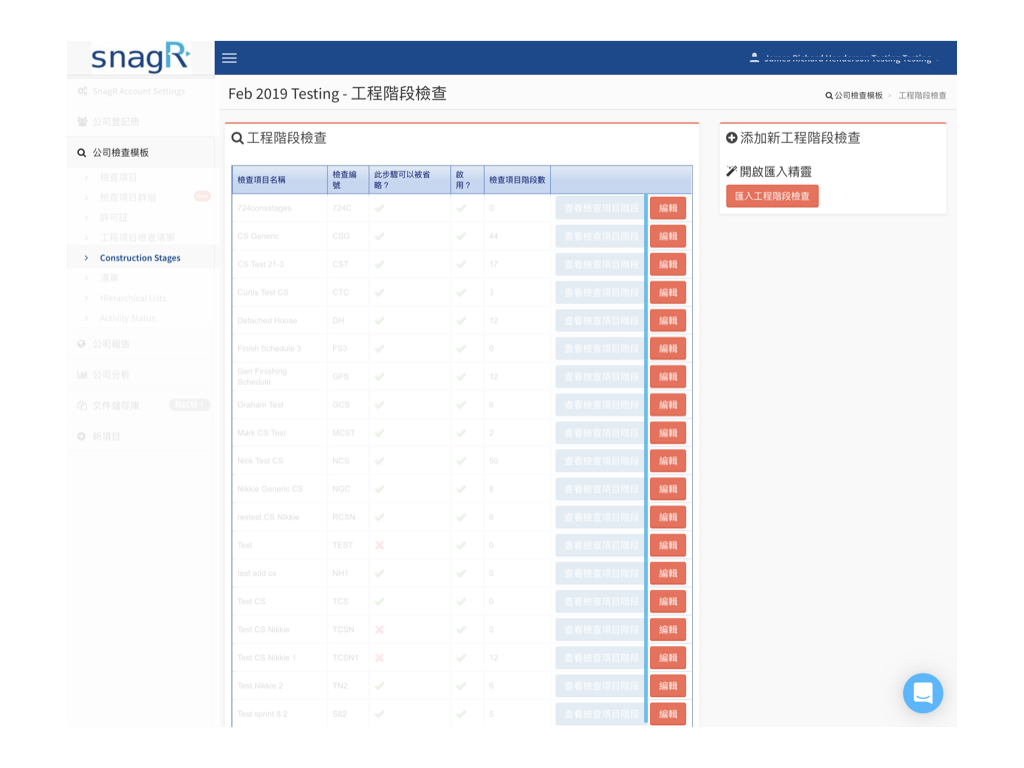View stages for Detached House row
The image size is (1024, 768).
[x=600, y=321]
